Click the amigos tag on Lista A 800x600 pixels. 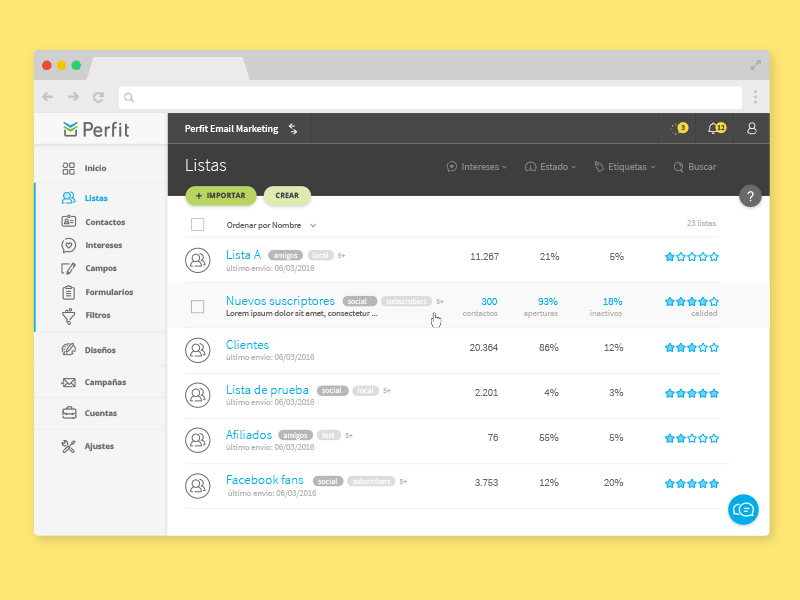285,256
